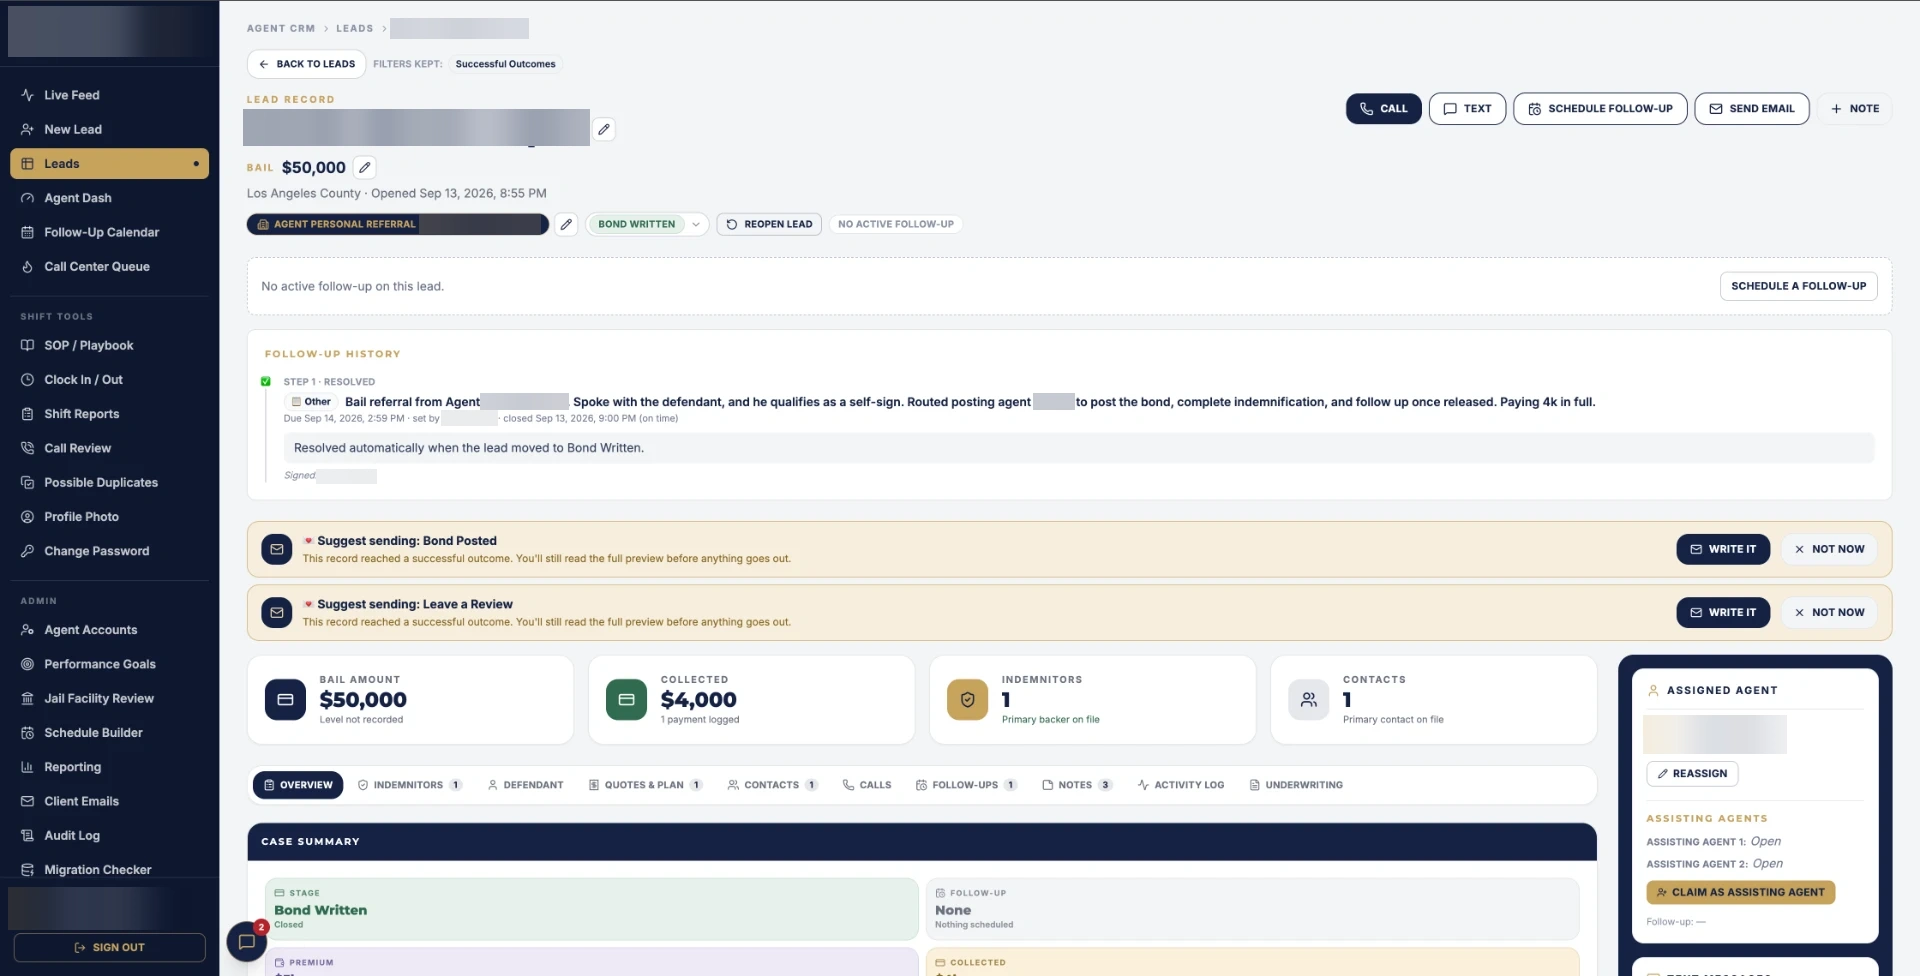Viewport: 1920px width, 976px height.
Task: Open Change Password
Action: click(x=109, y=551)
